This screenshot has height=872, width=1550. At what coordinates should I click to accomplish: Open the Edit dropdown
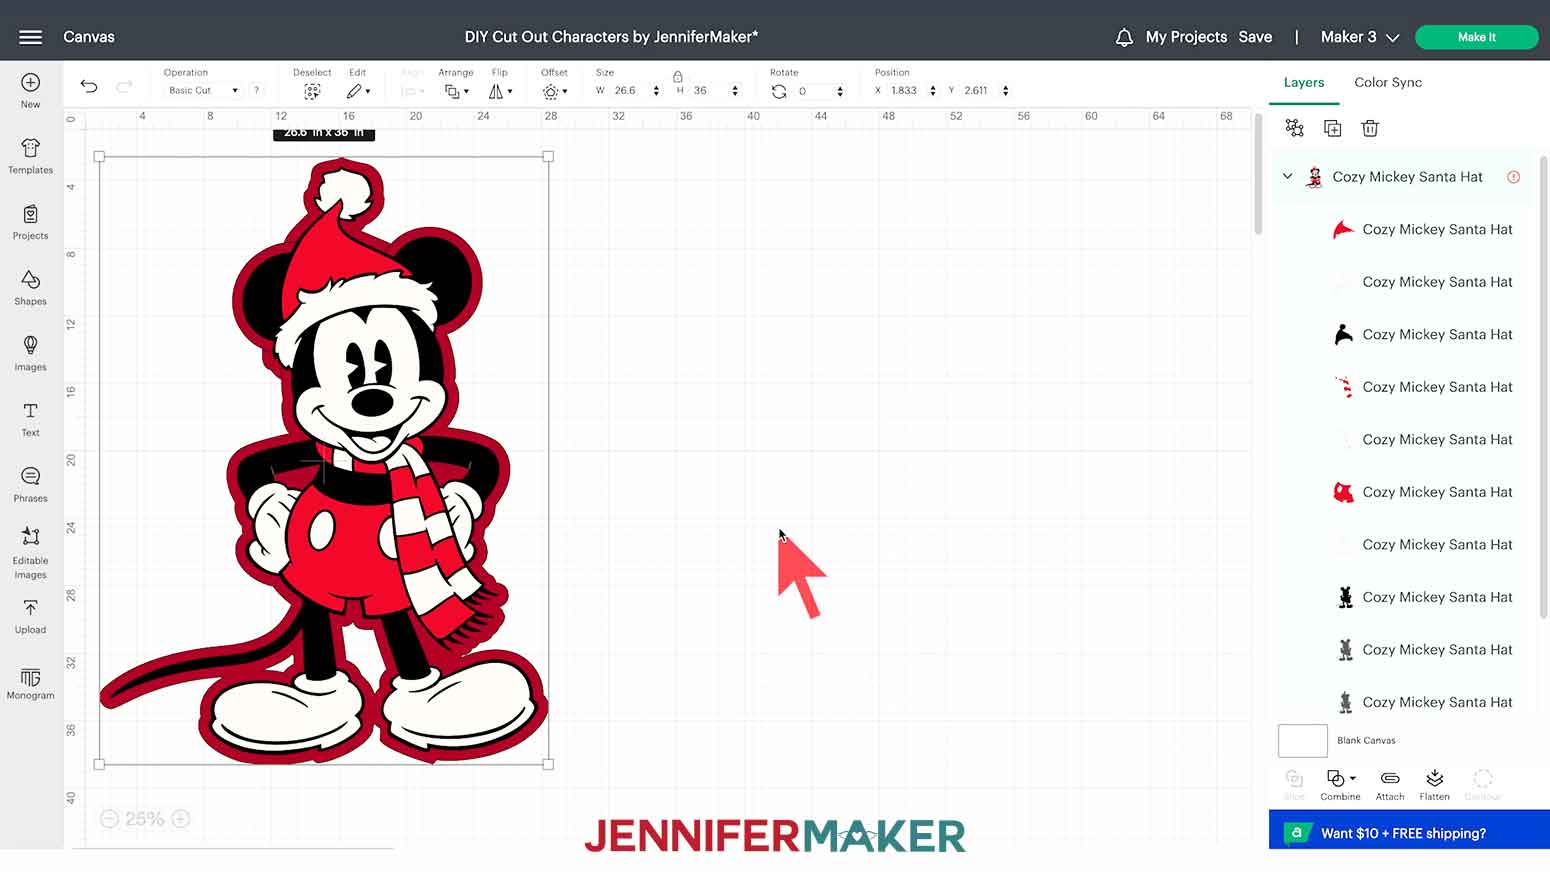358,91
